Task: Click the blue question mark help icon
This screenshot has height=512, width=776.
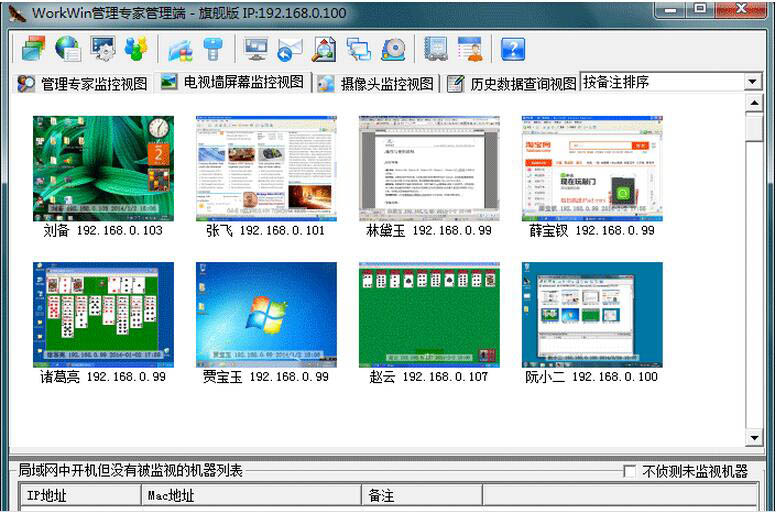Action: tap(512, 49)
